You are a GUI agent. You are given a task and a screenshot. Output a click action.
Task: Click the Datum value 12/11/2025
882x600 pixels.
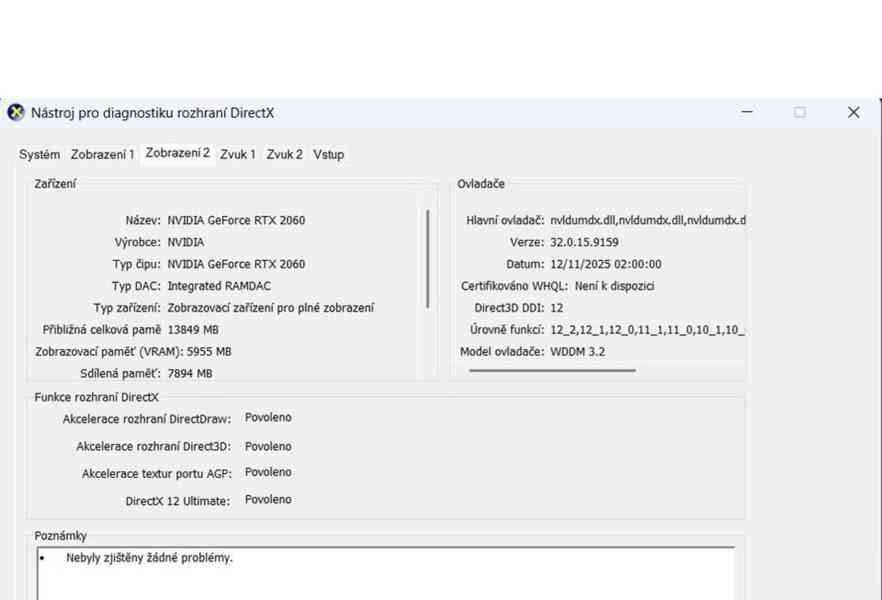click(605, 264)
